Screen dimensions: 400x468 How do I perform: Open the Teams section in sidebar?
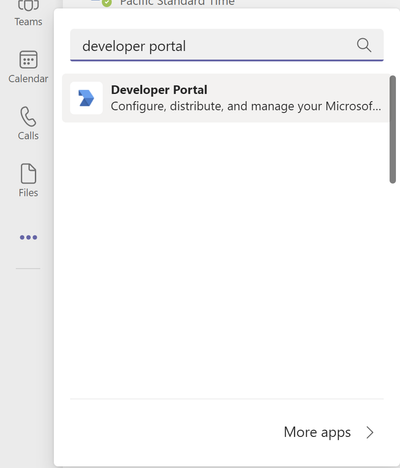point(28,13)
